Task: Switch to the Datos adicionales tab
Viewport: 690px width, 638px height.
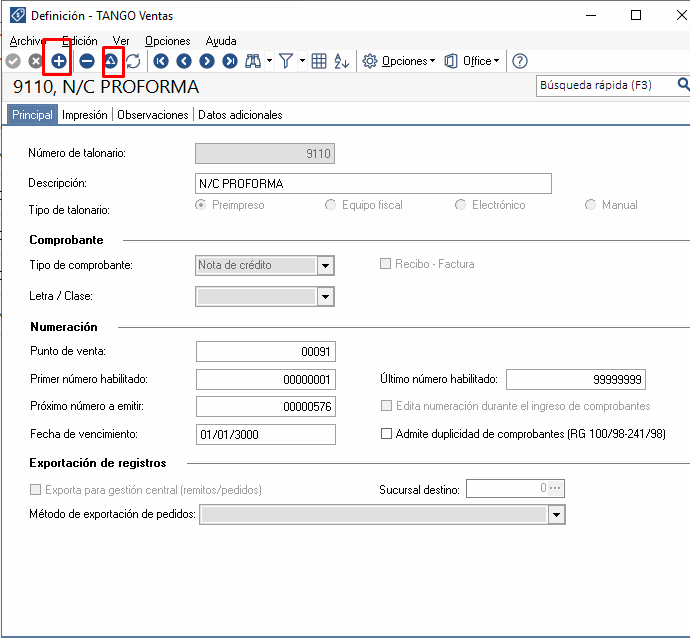Action: pos(240,115)
